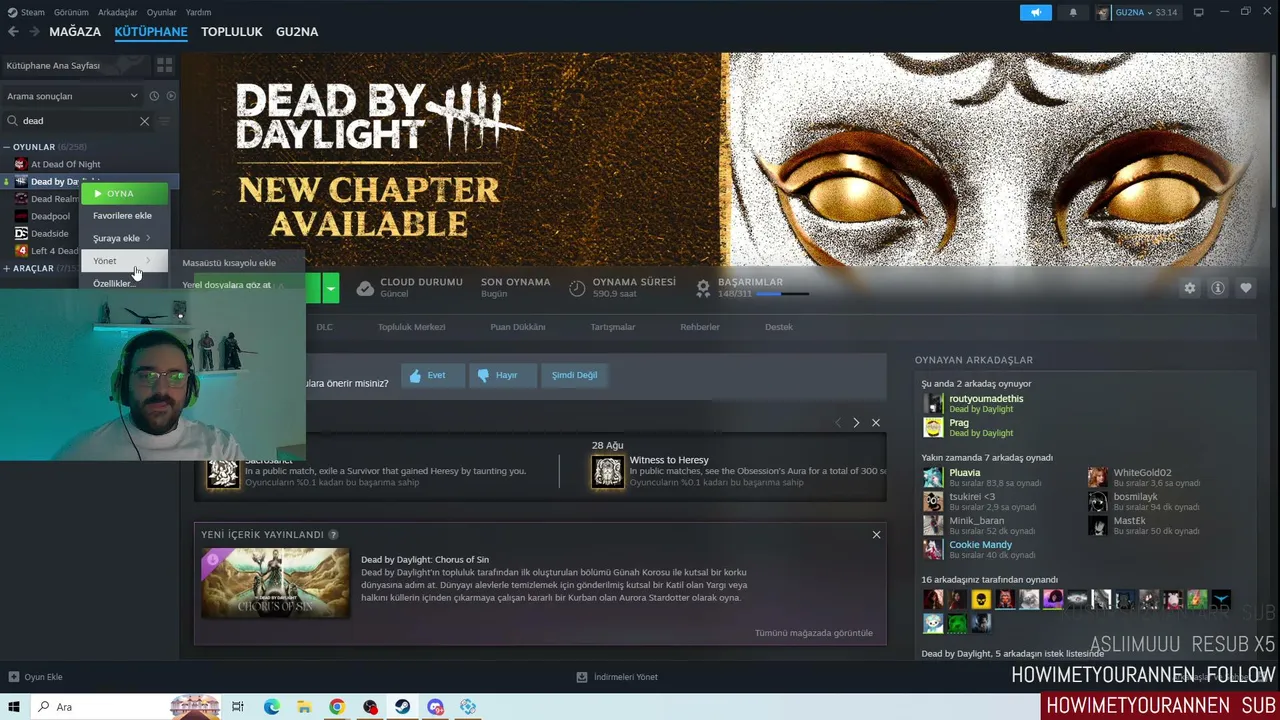Screen dimensions: 1280x720
Task: Add Dead by Daylight to favorites heart
Action: click(1246, 288)
